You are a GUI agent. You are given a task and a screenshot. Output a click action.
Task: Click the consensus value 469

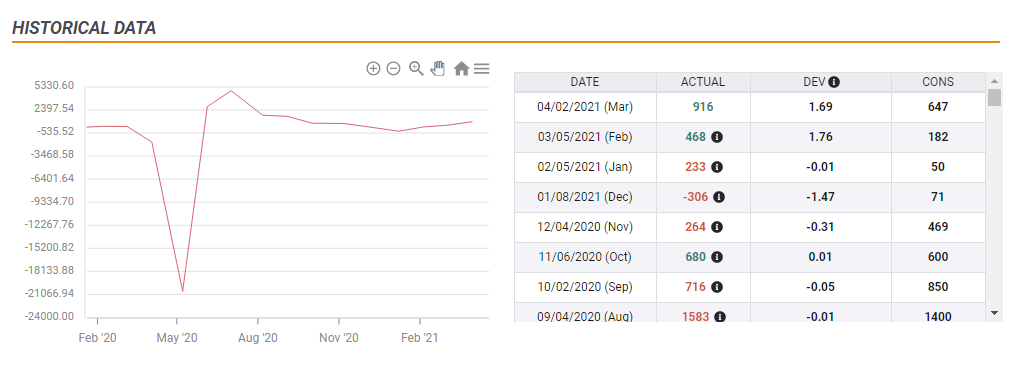point(938,227)
